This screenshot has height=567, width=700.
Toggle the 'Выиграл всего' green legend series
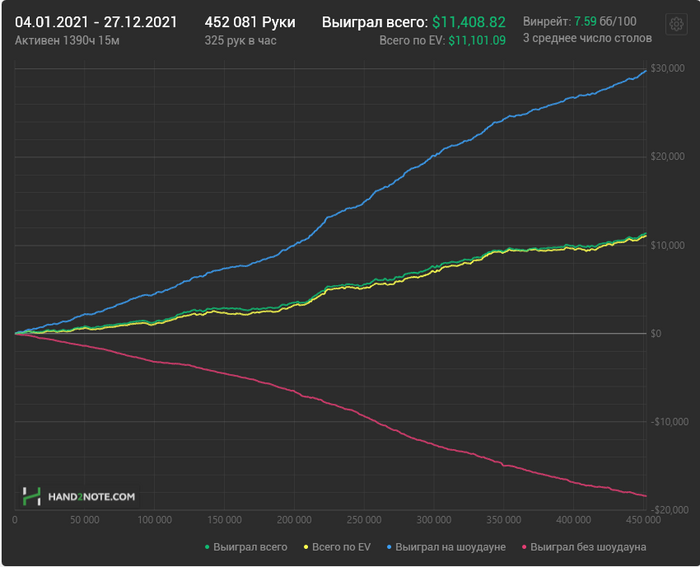point(246,547)
